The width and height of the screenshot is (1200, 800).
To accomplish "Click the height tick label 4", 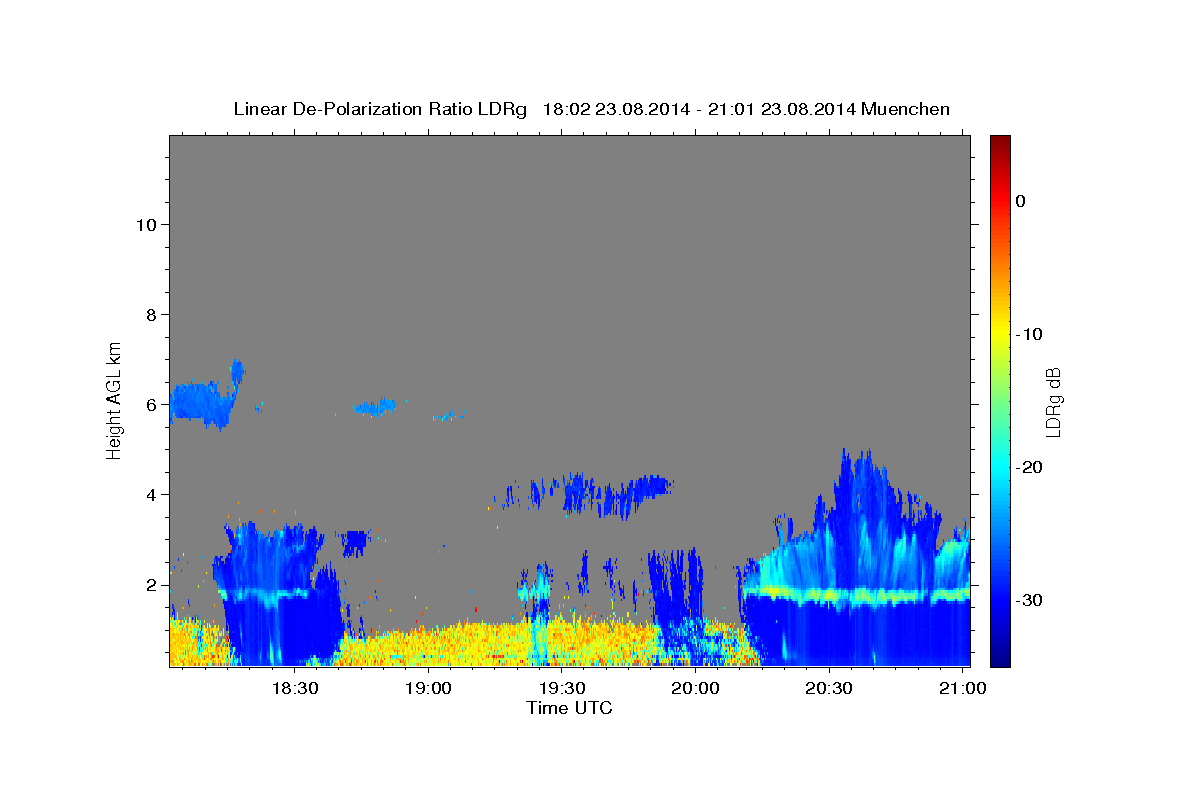I will pyautogui.click(x=149, y=494).
